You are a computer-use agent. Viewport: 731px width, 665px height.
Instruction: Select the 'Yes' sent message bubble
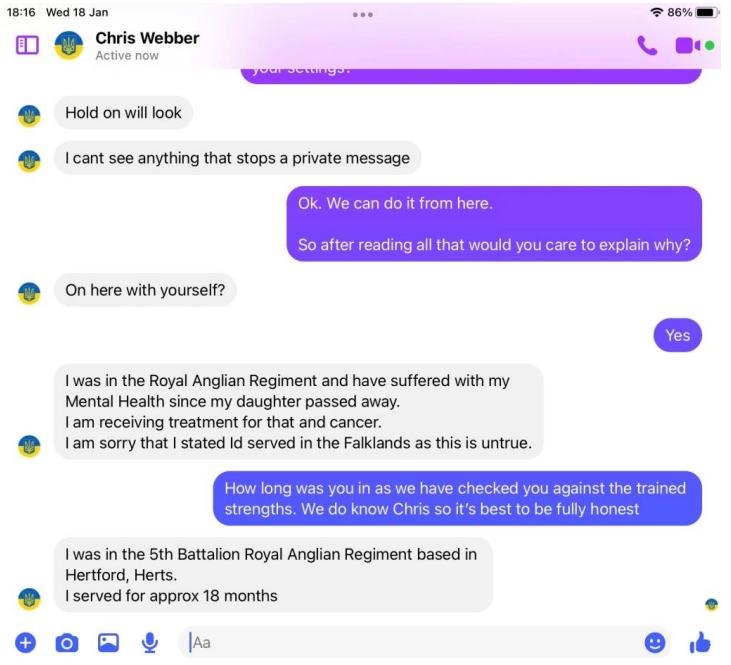coord(677,335)
